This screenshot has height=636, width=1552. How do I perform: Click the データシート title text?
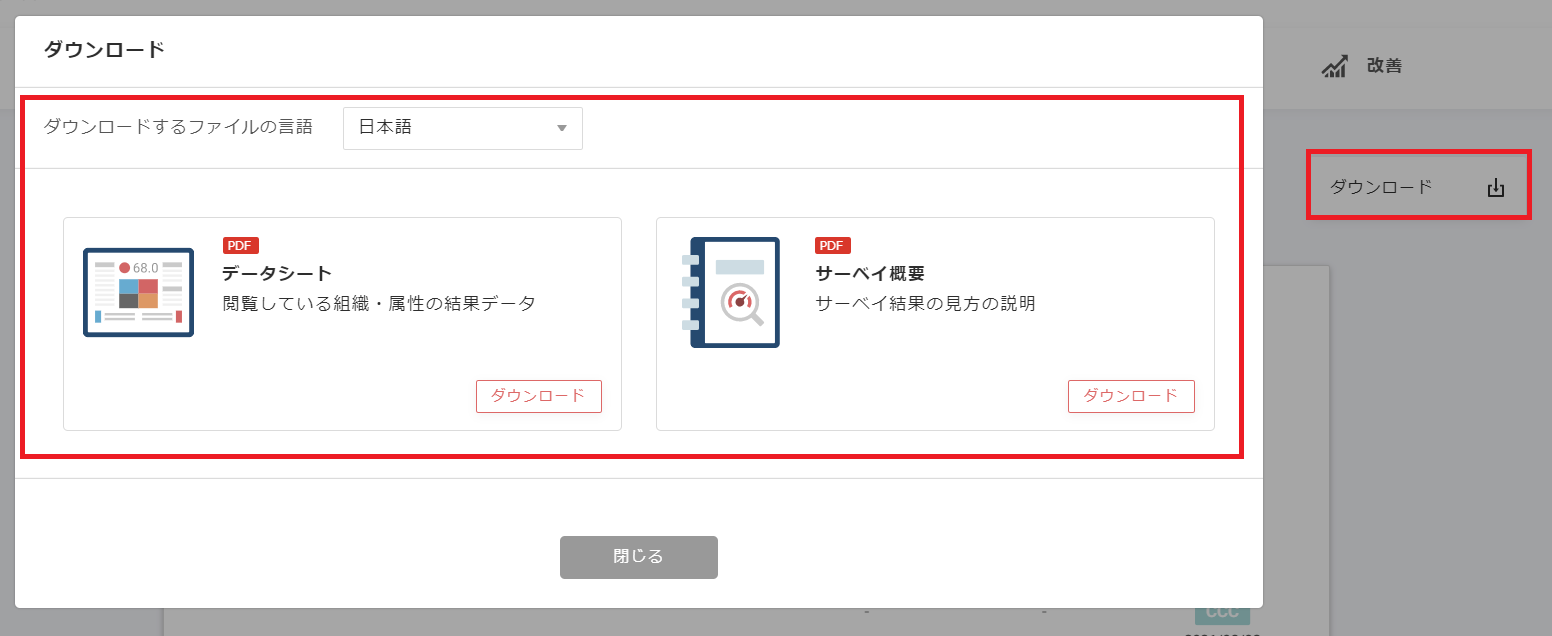point(277,273)
